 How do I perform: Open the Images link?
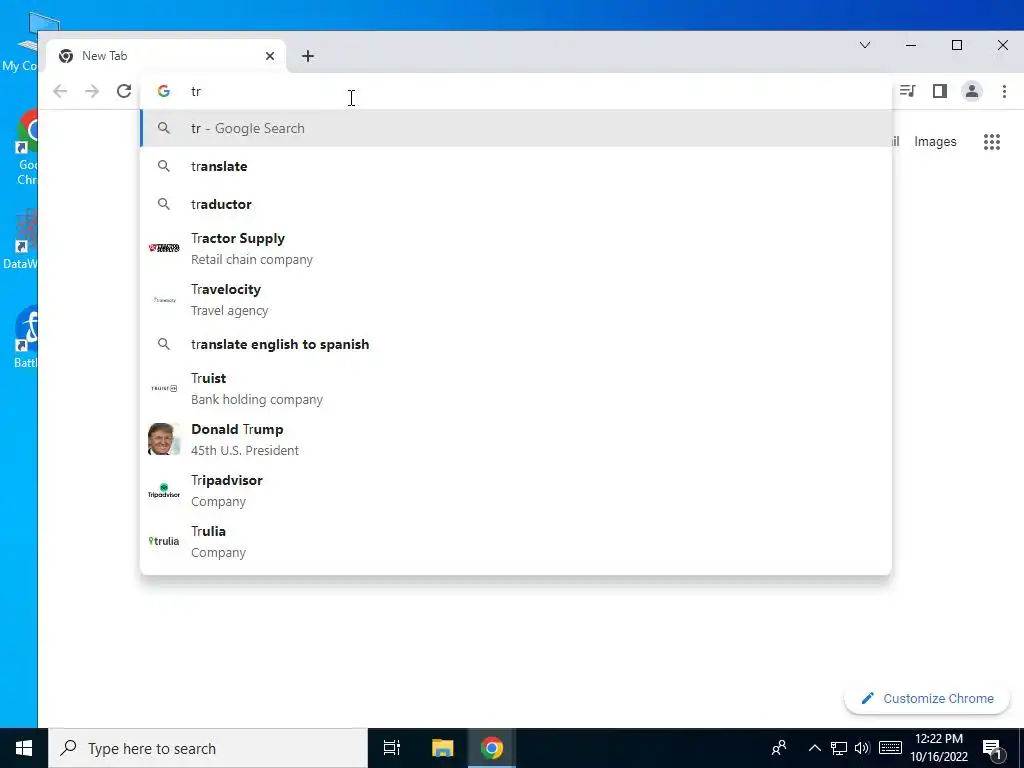click(935, 142)
